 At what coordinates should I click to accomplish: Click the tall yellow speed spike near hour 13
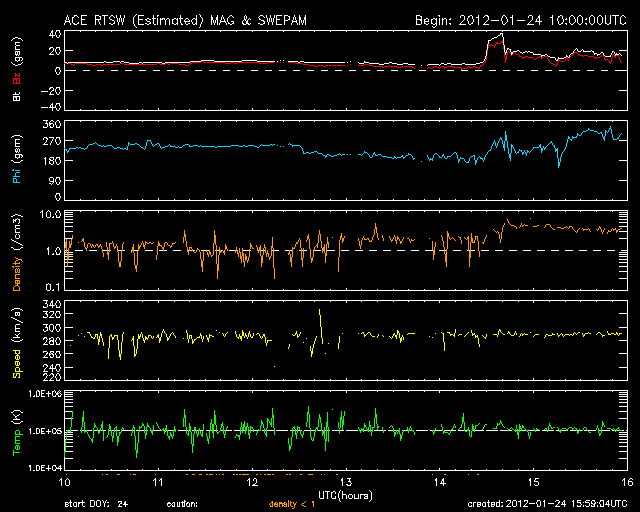[320, 311]
